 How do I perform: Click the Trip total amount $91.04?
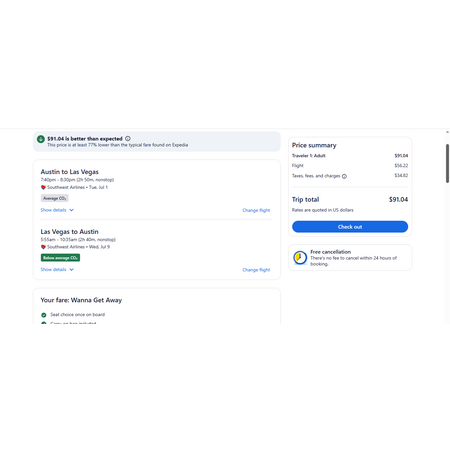point(398,200)
